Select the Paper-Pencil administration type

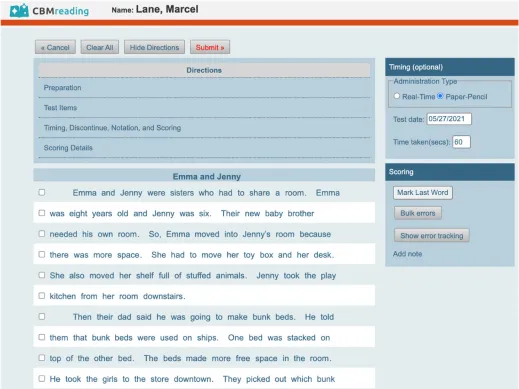[440, 96]
